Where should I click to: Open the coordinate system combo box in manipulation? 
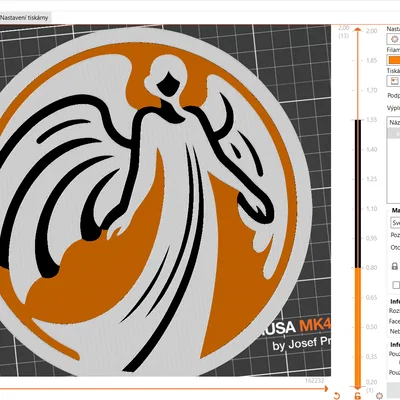point(395,223)
